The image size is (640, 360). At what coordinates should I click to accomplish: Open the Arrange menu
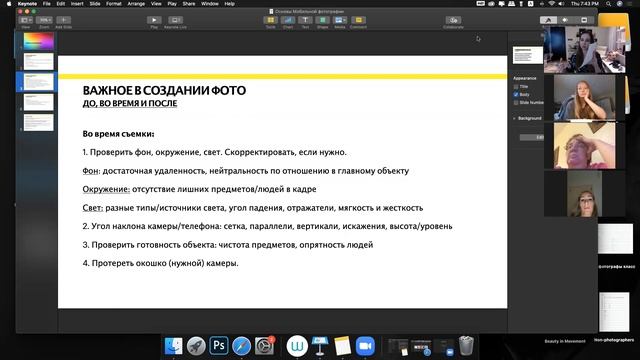[x=136, y=4]
